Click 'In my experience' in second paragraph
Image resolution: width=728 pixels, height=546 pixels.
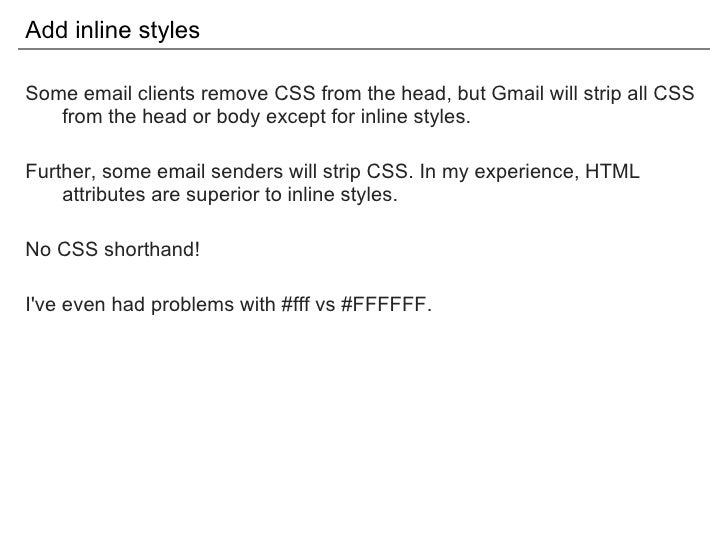coord(499,172)
